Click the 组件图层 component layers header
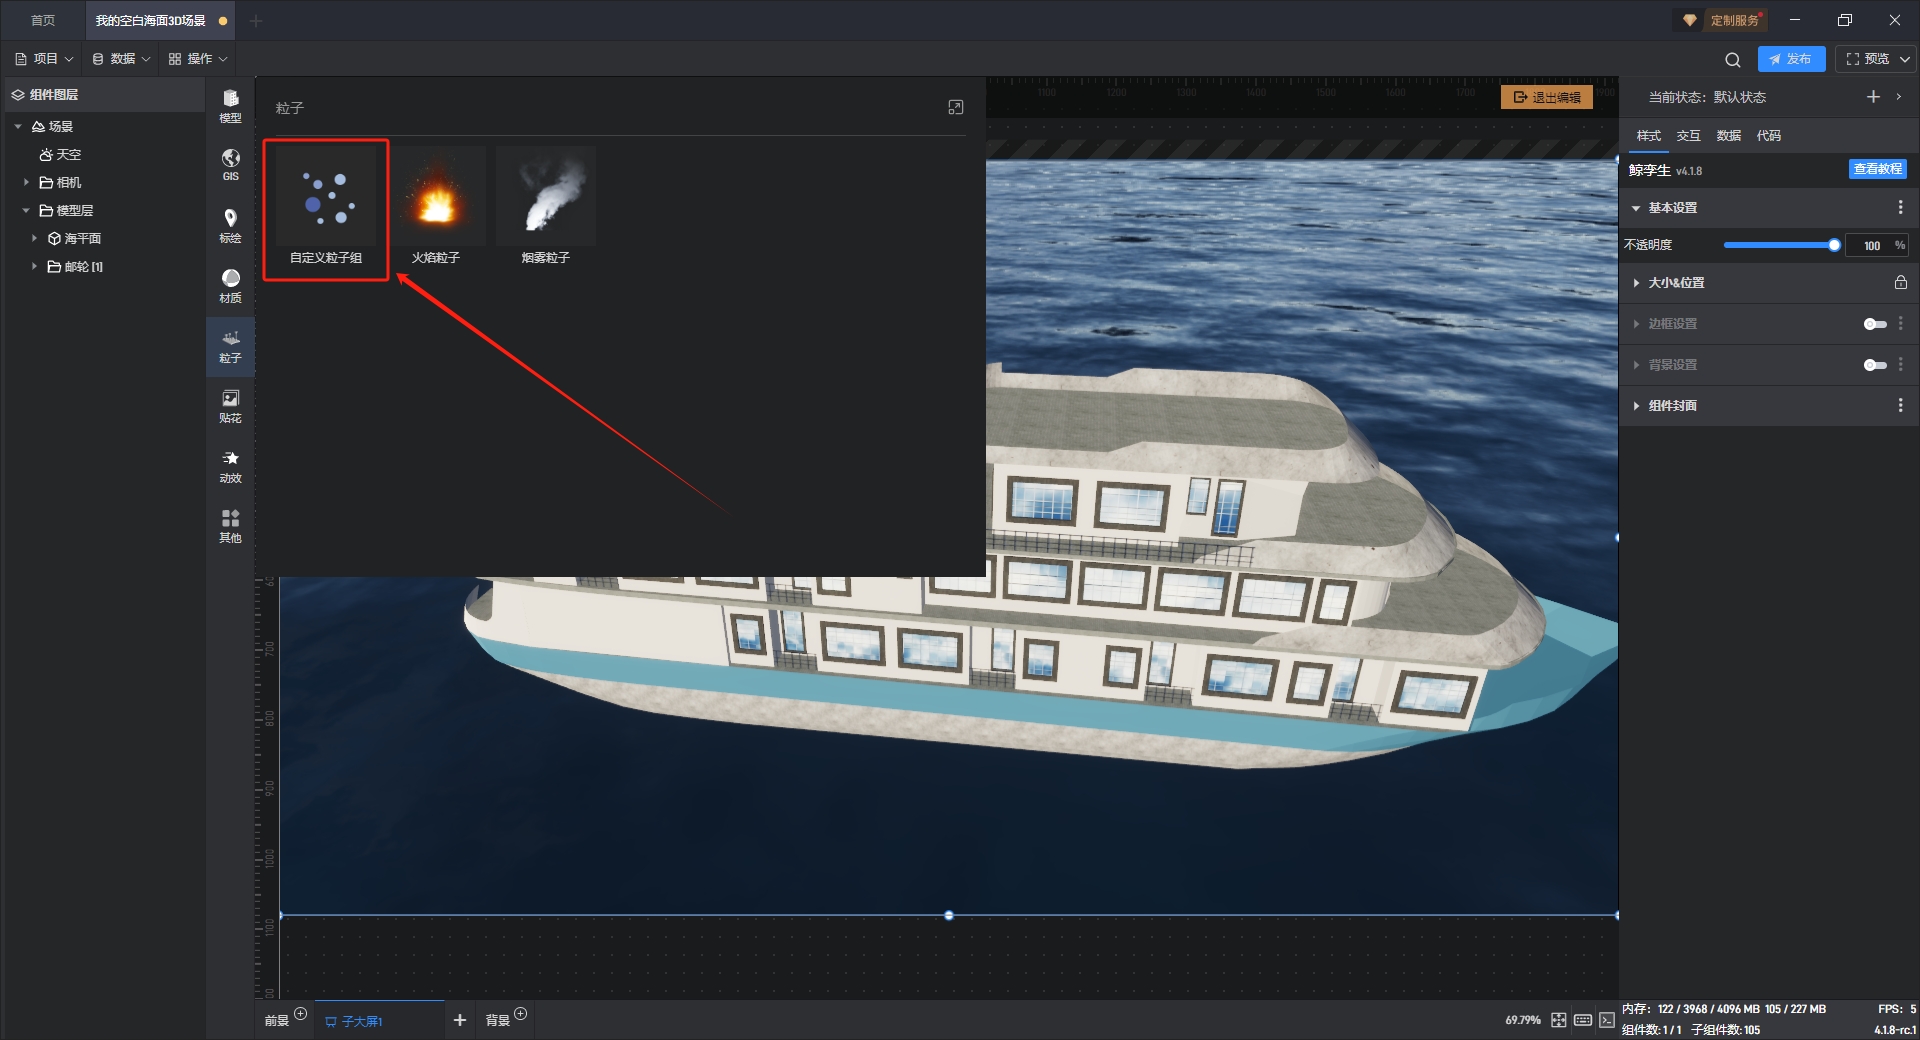The image size is (1920, 1040). pyautogui.click(x=105, y=94)
